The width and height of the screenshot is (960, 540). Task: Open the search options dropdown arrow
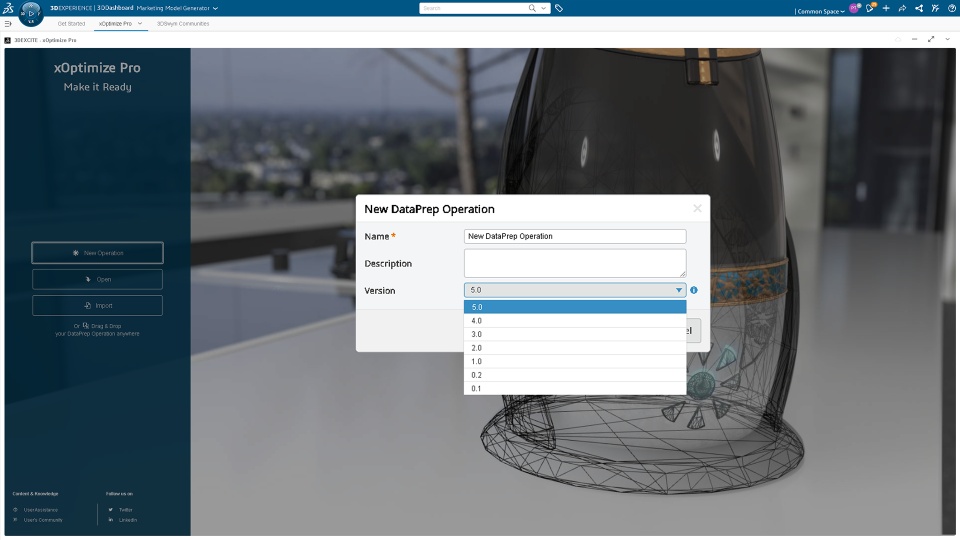point(543,8)
